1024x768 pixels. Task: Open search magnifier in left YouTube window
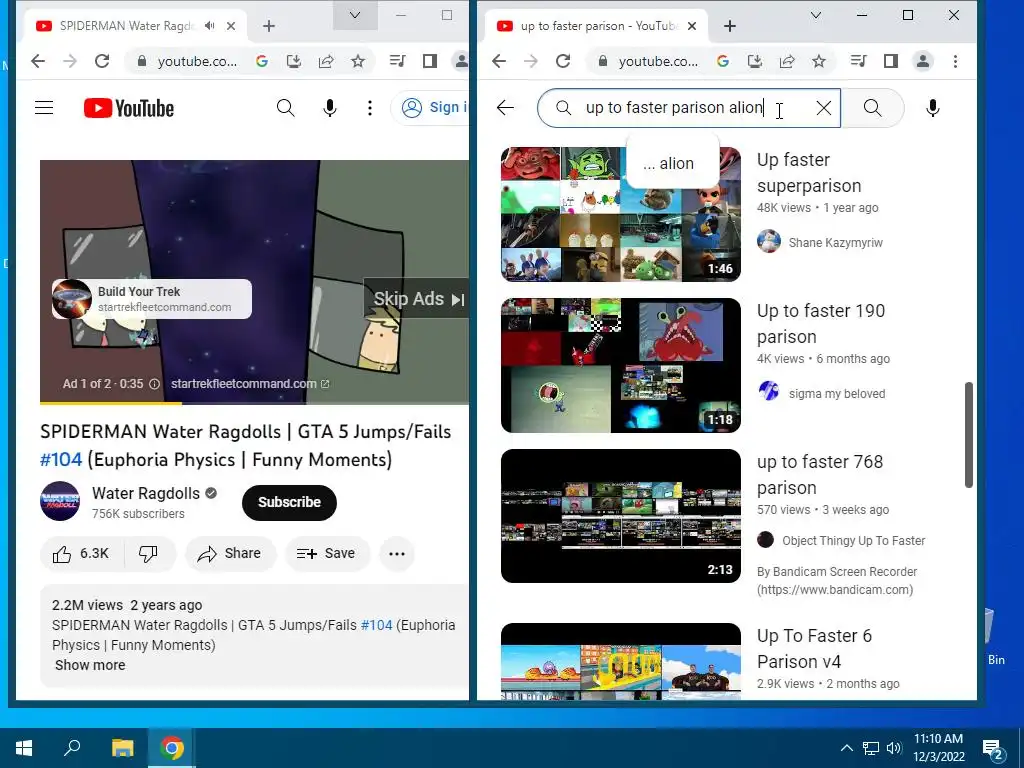pos(285,108)
